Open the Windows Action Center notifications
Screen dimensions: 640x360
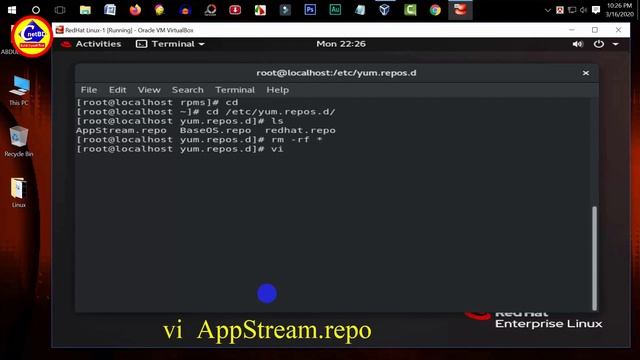point(596,10)
